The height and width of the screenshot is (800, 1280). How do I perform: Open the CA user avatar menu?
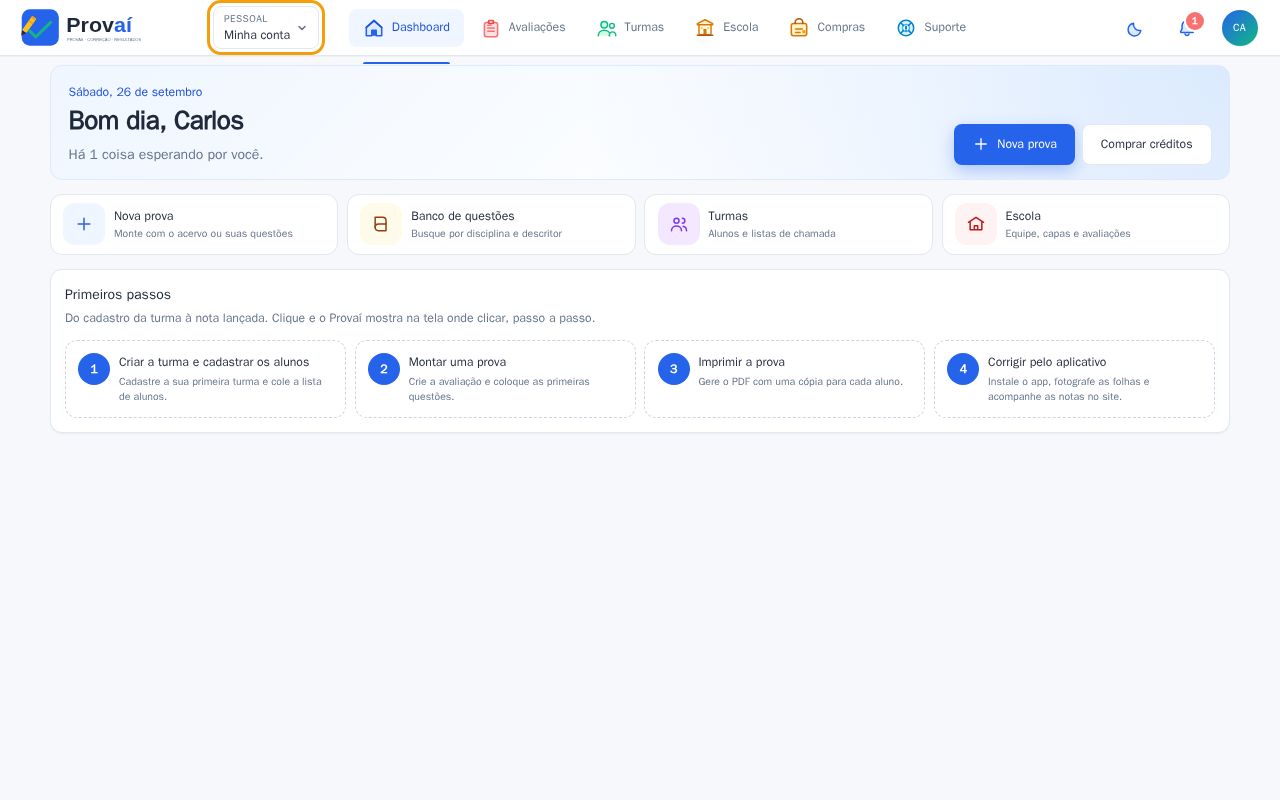click(1240, 28)
